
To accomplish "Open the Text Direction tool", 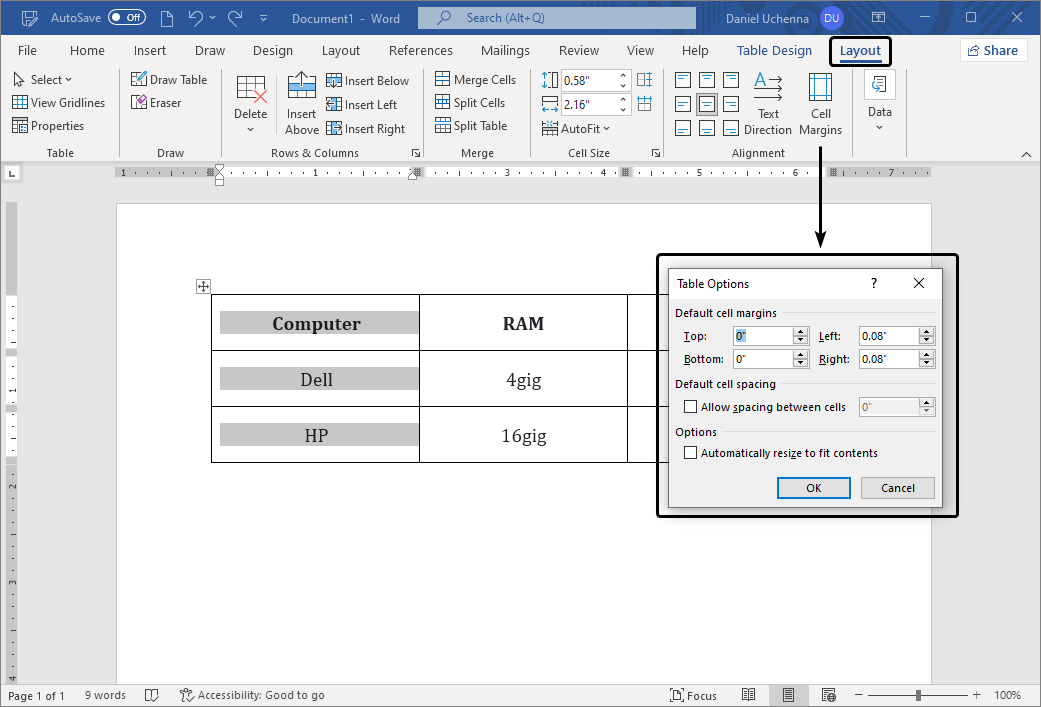I will (768, 104).
